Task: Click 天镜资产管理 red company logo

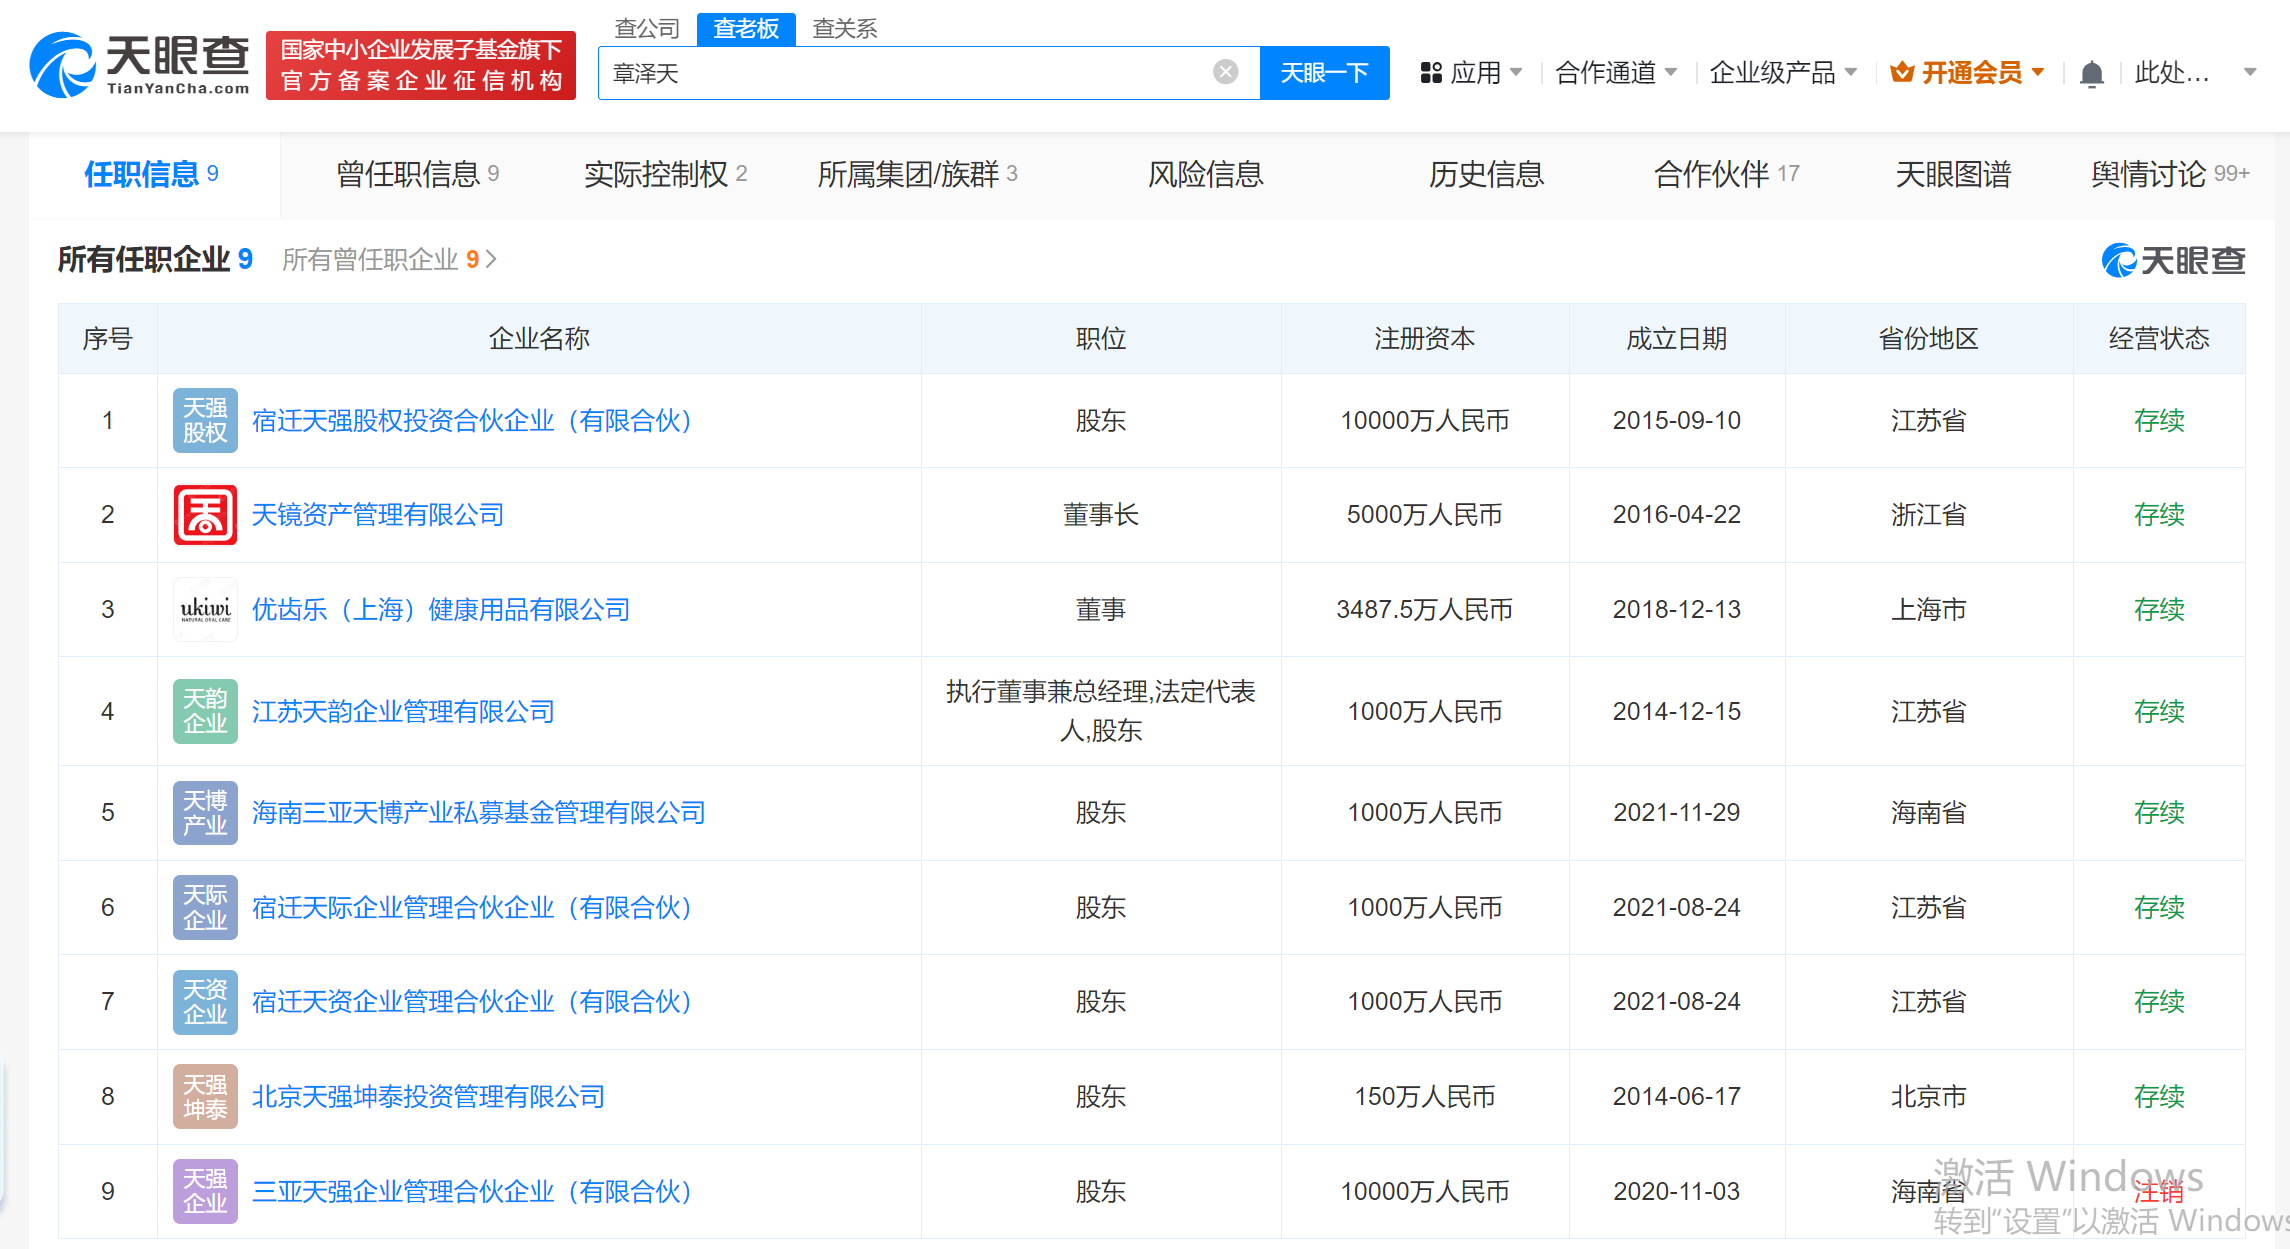Action: click(x=205, y=515)
